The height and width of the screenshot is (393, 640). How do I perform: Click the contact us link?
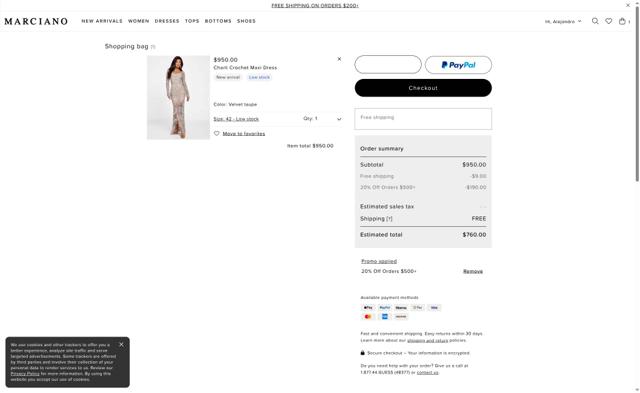click(x=428, y=373)
